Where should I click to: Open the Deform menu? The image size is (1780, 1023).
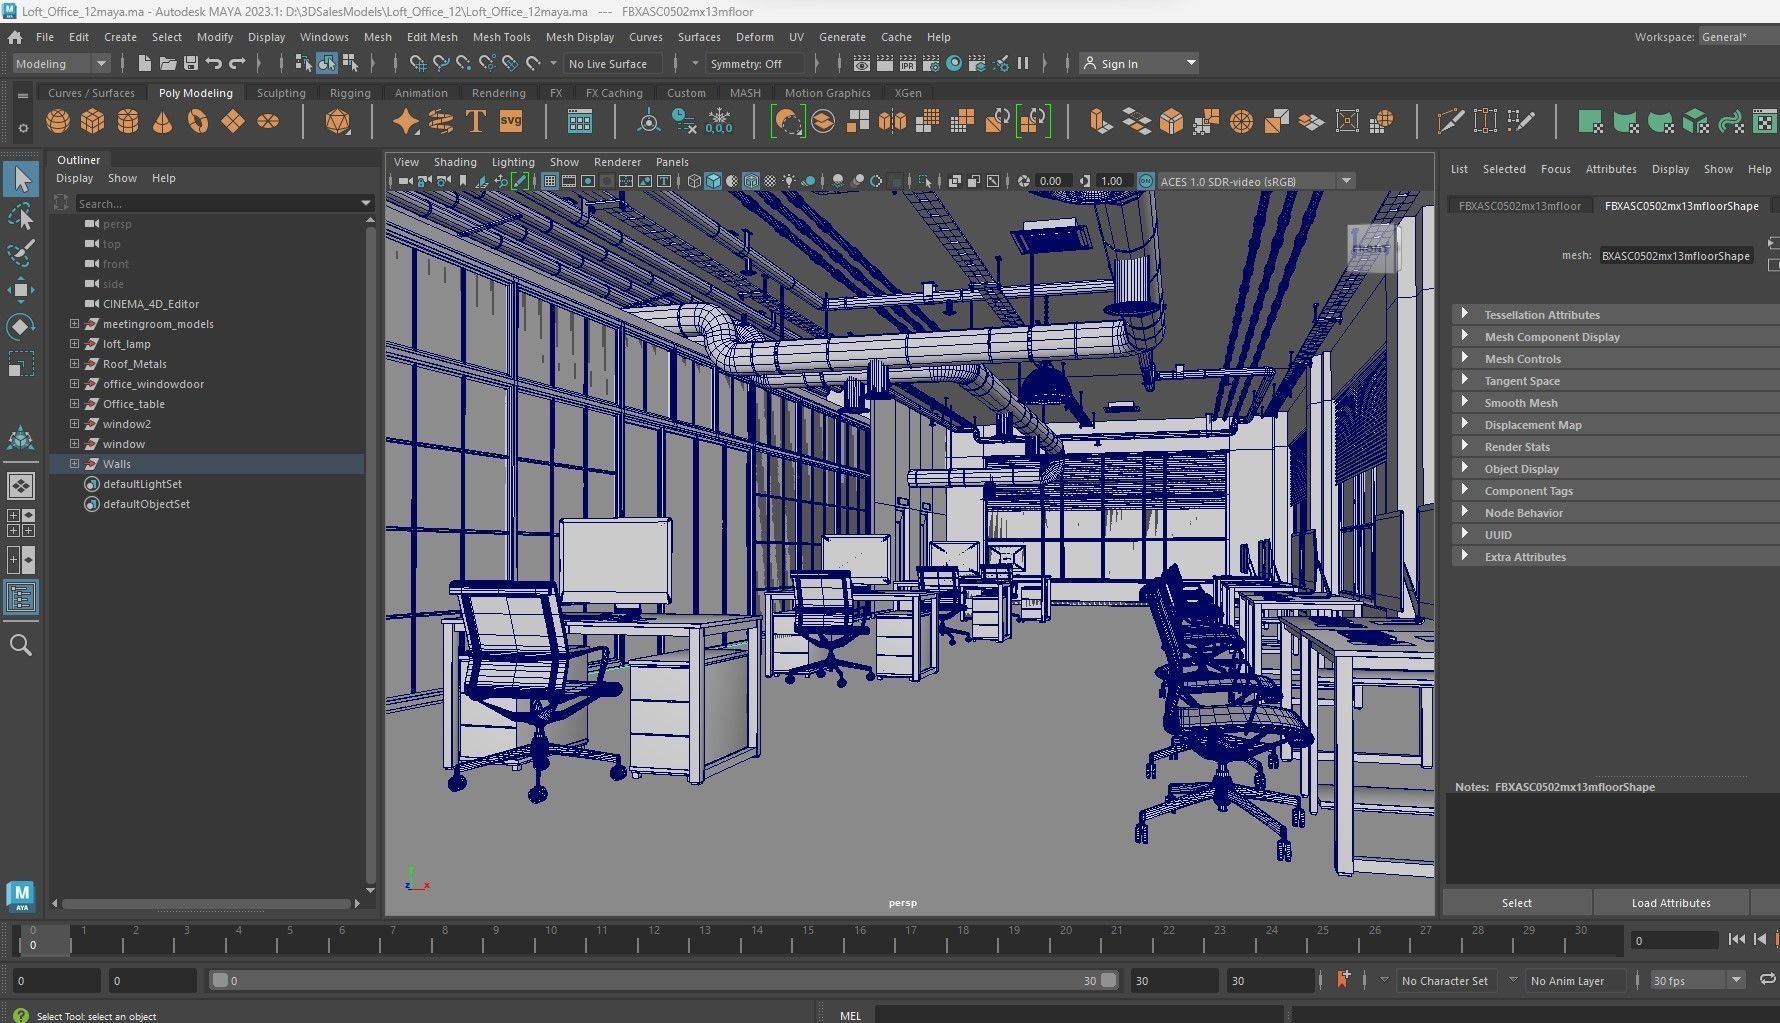(x=755, y=37)
